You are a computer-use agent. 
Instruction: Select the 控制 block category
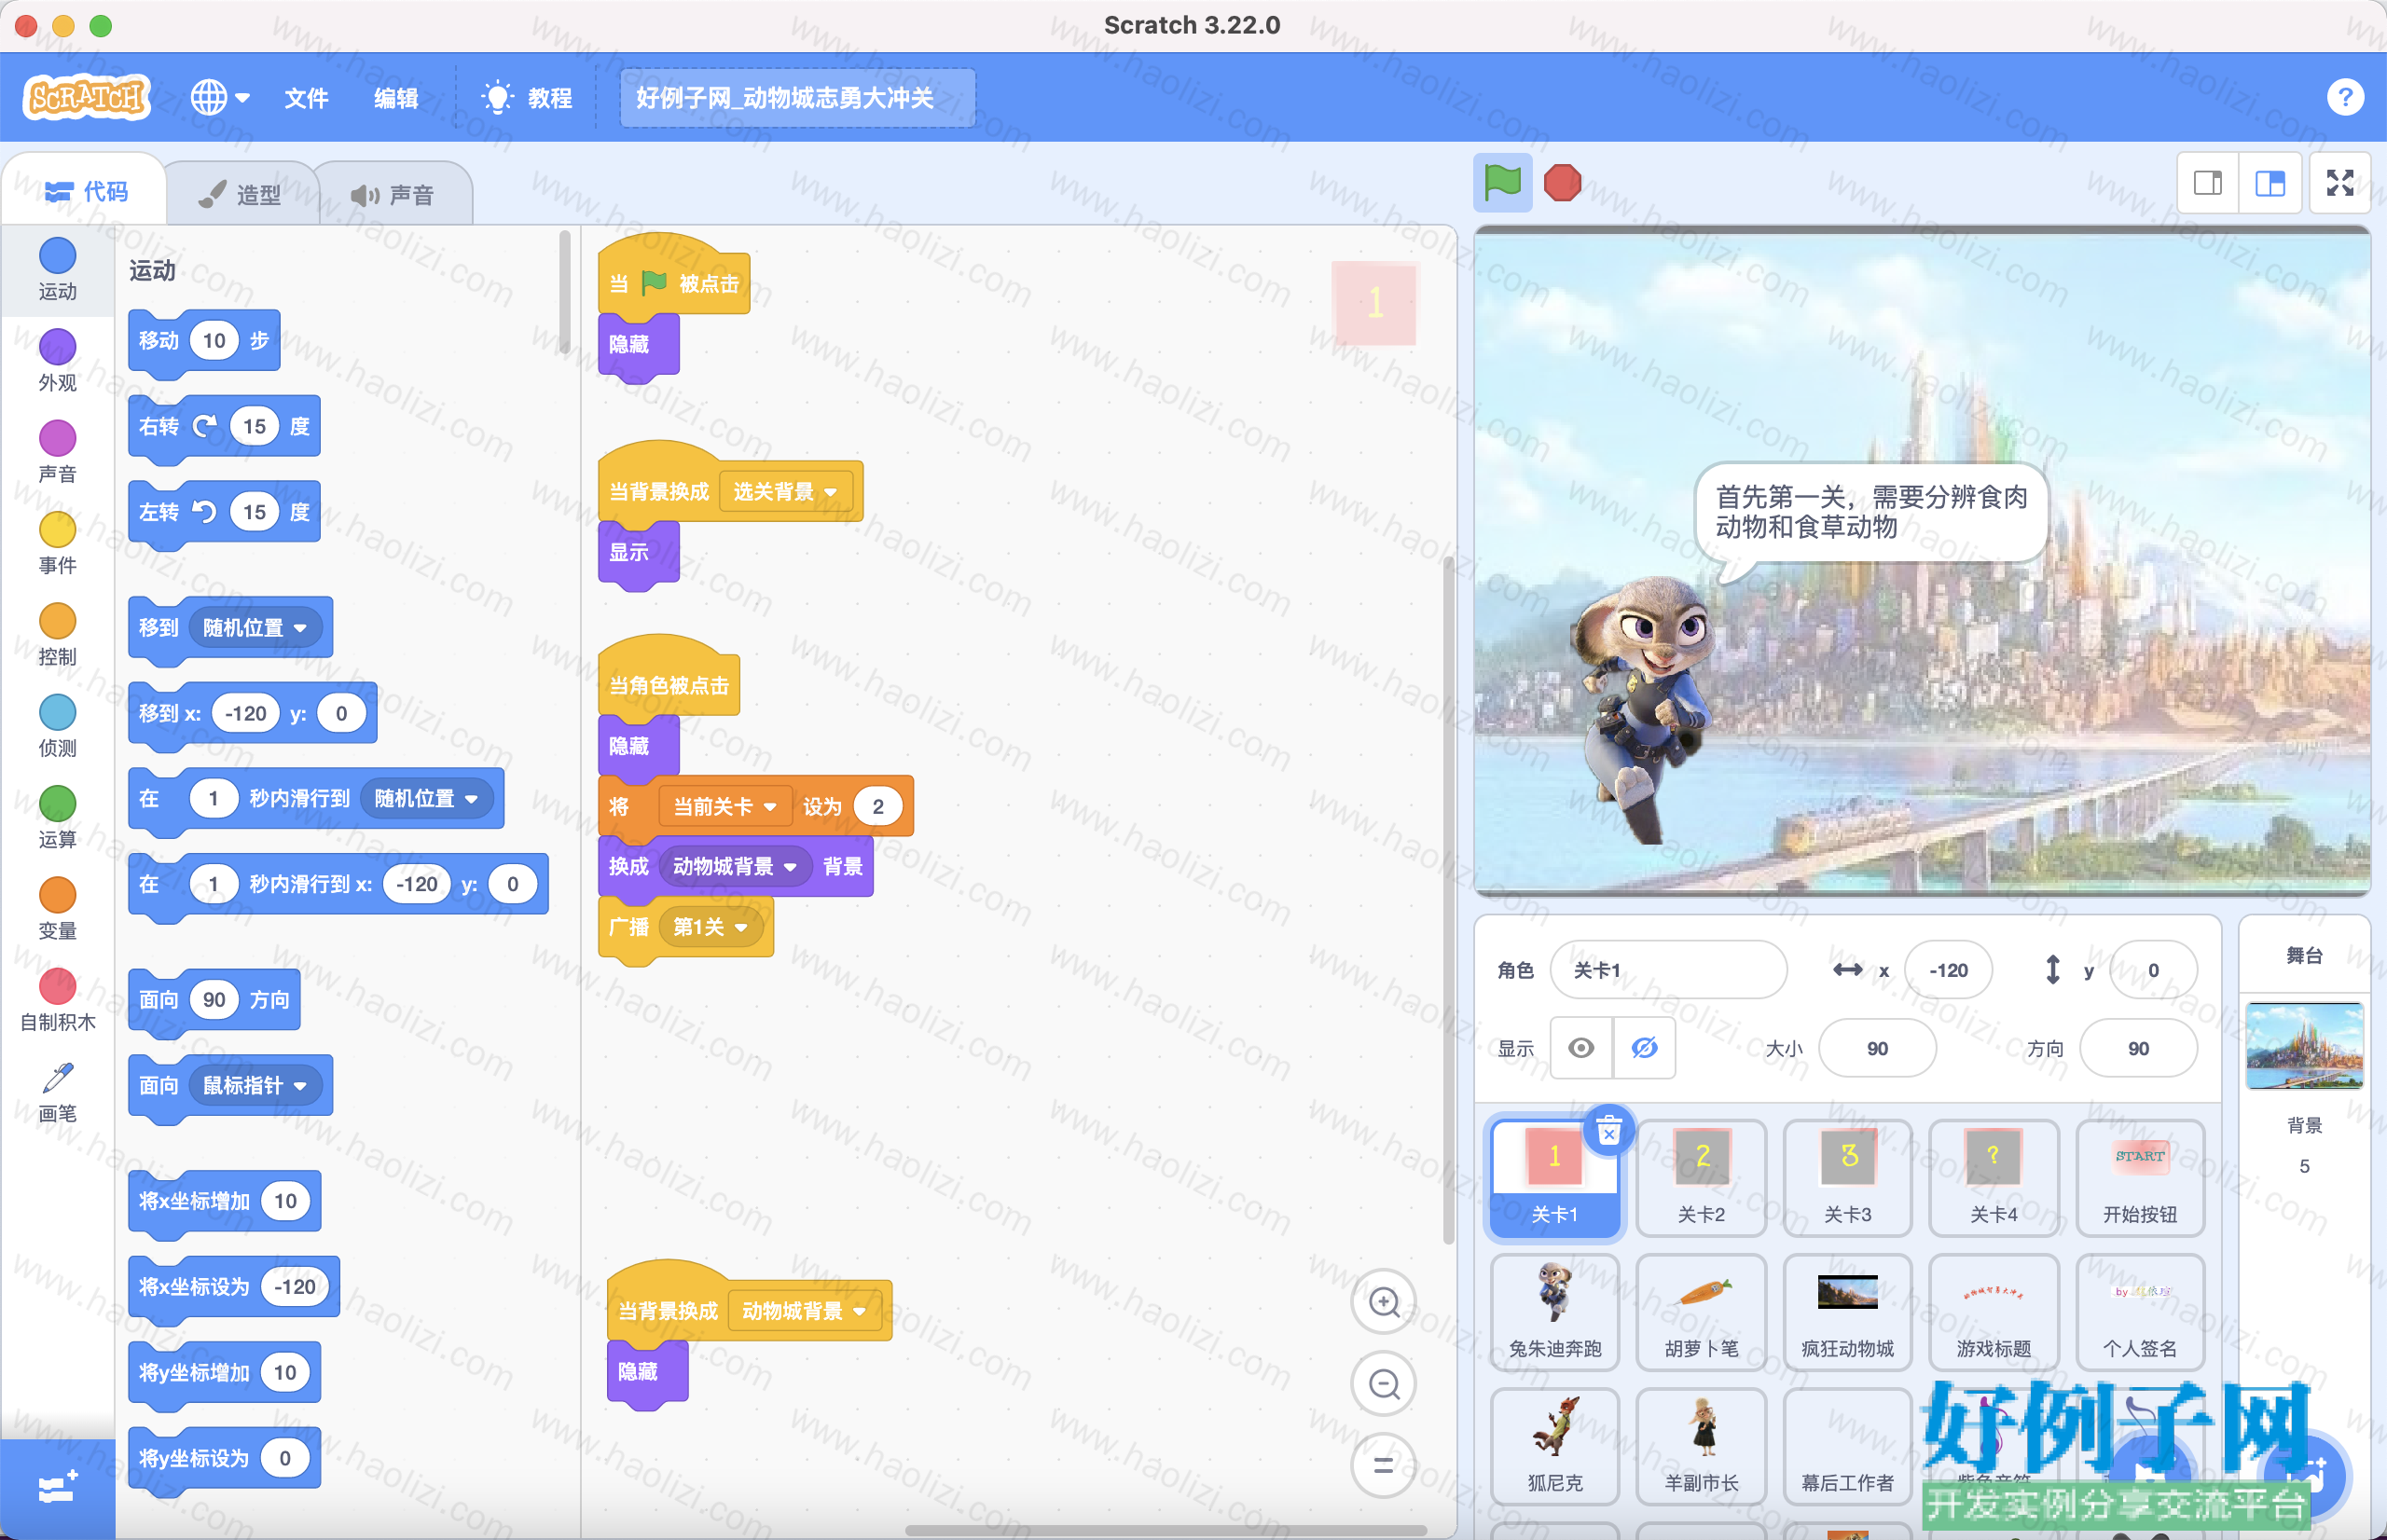click(x=57, y=635)
